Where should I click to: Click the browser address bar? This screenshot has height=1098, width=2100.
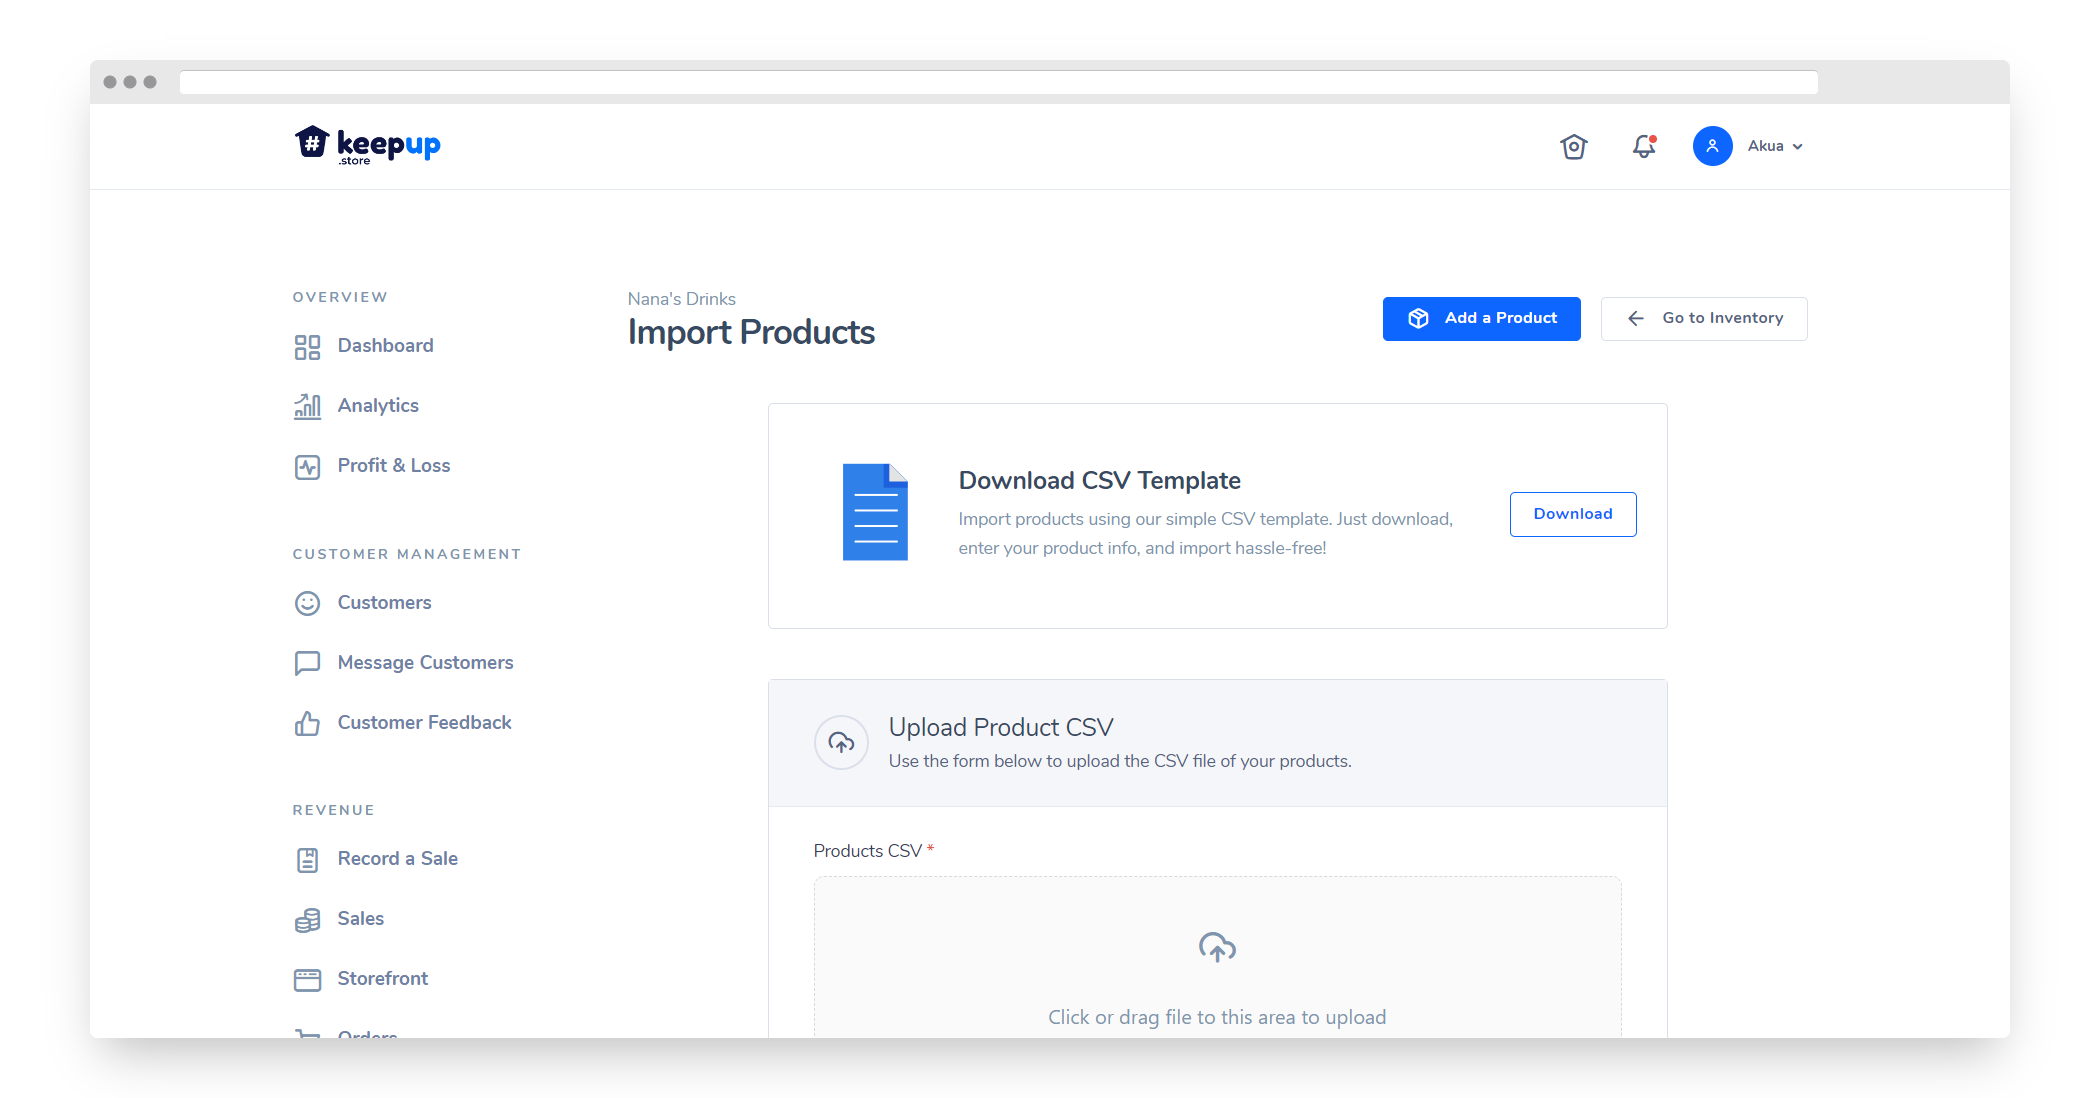pos(997,83)
